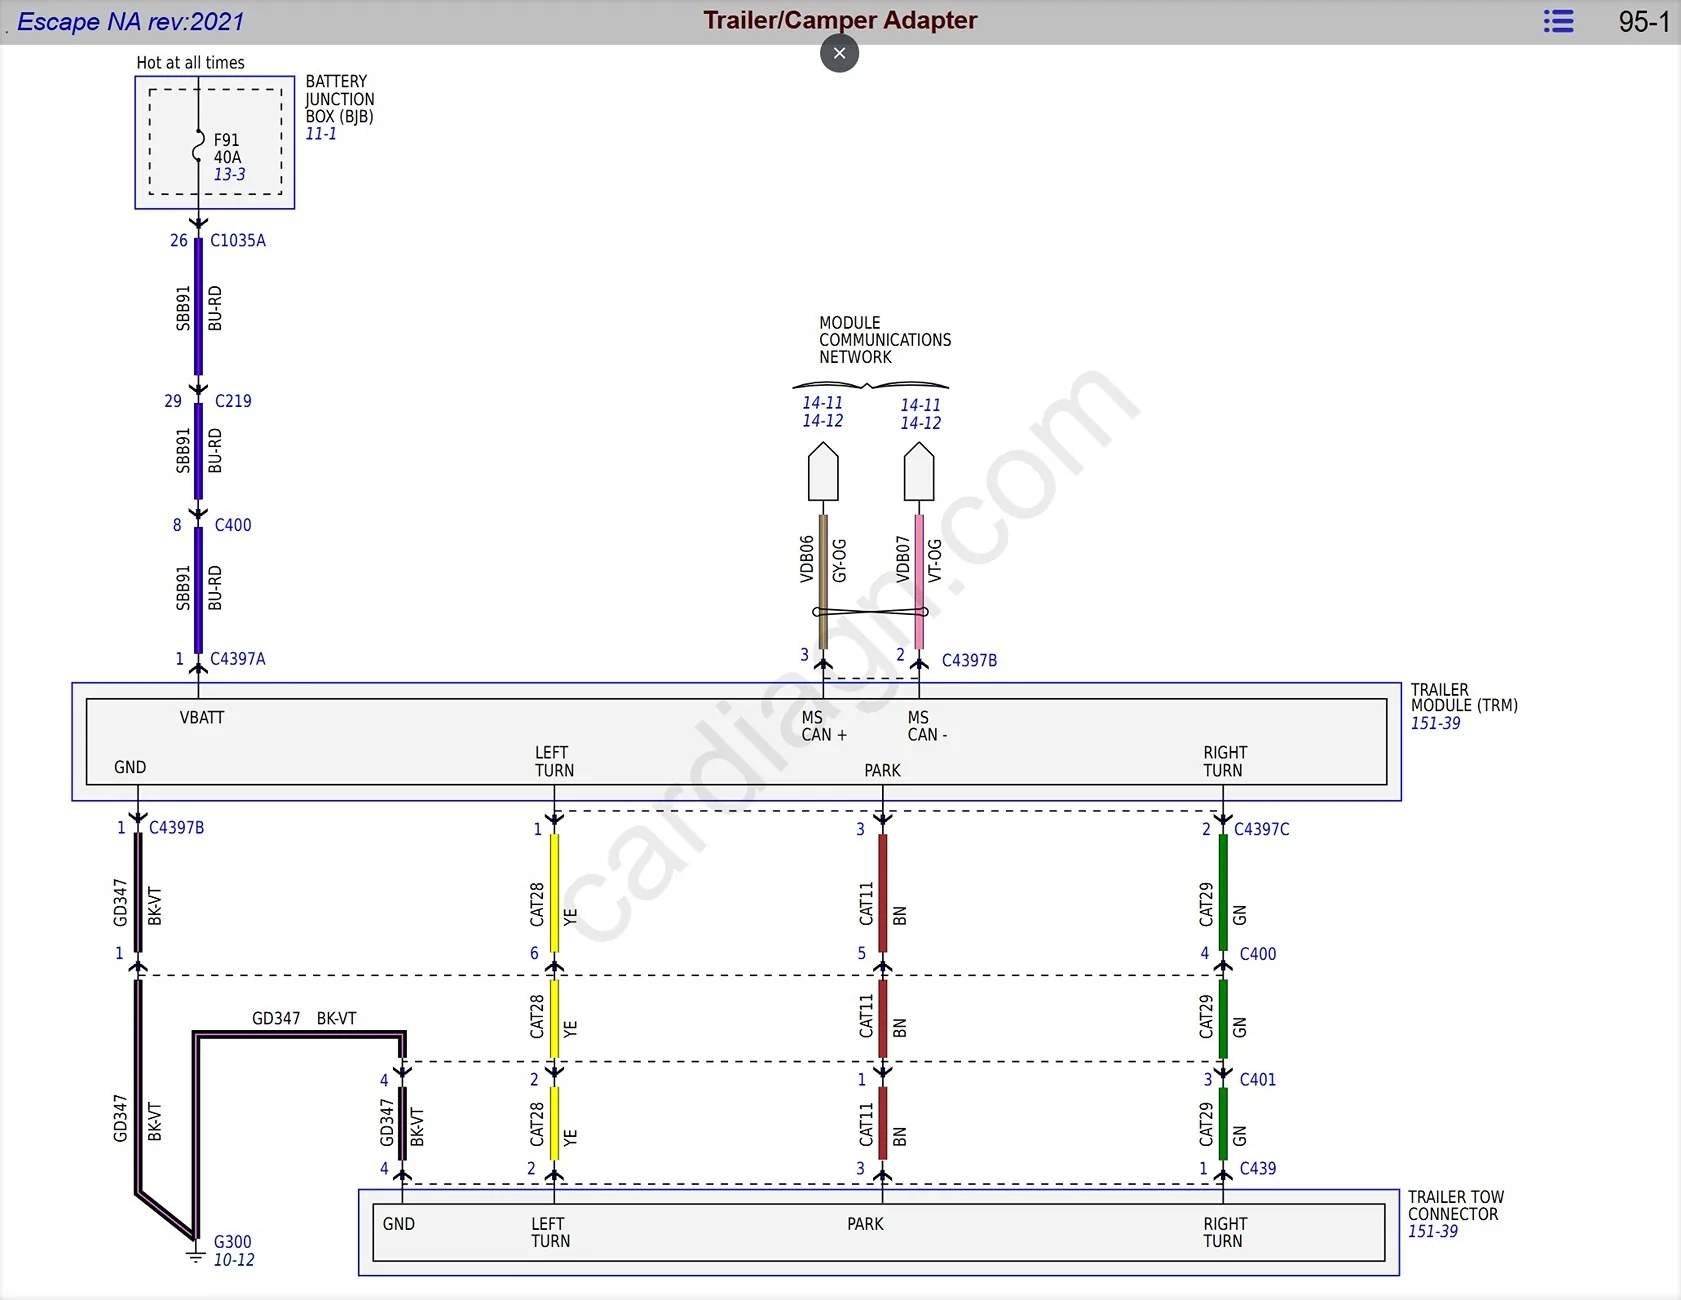1681x1300 pixels.
Task: Follow fuse F91 reference 13-3
Action: point(229,174)
